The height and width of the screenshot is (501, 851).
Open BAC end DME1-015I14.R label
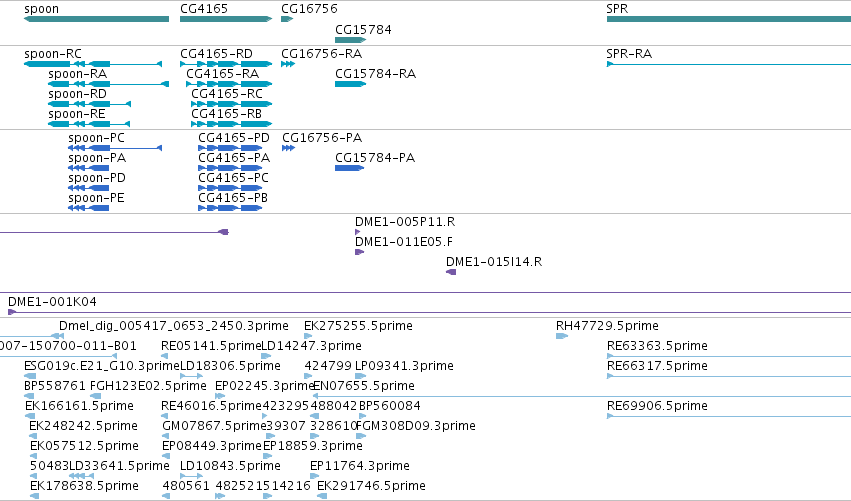click(494, 262)
